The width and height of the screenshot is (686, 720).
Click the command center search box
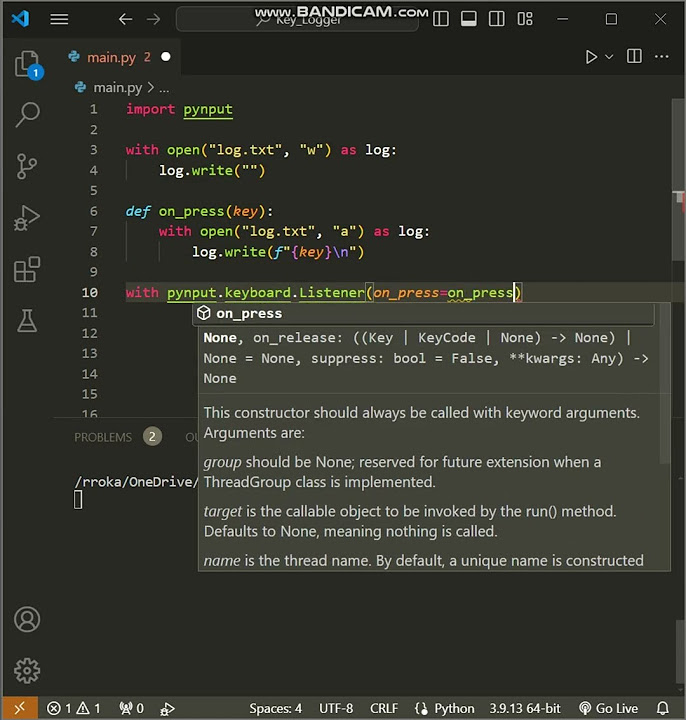tap(297, 19)
